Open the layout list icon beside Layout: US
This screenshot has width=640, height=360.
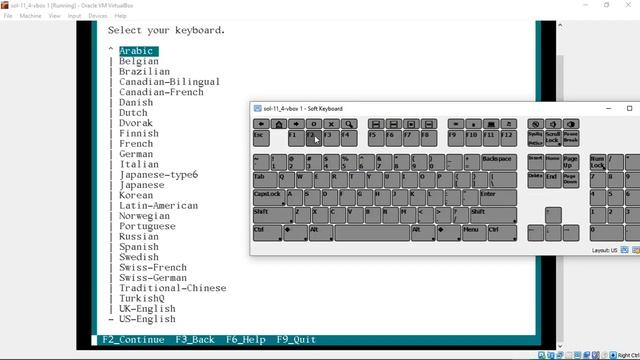click(x=624, y=250)
